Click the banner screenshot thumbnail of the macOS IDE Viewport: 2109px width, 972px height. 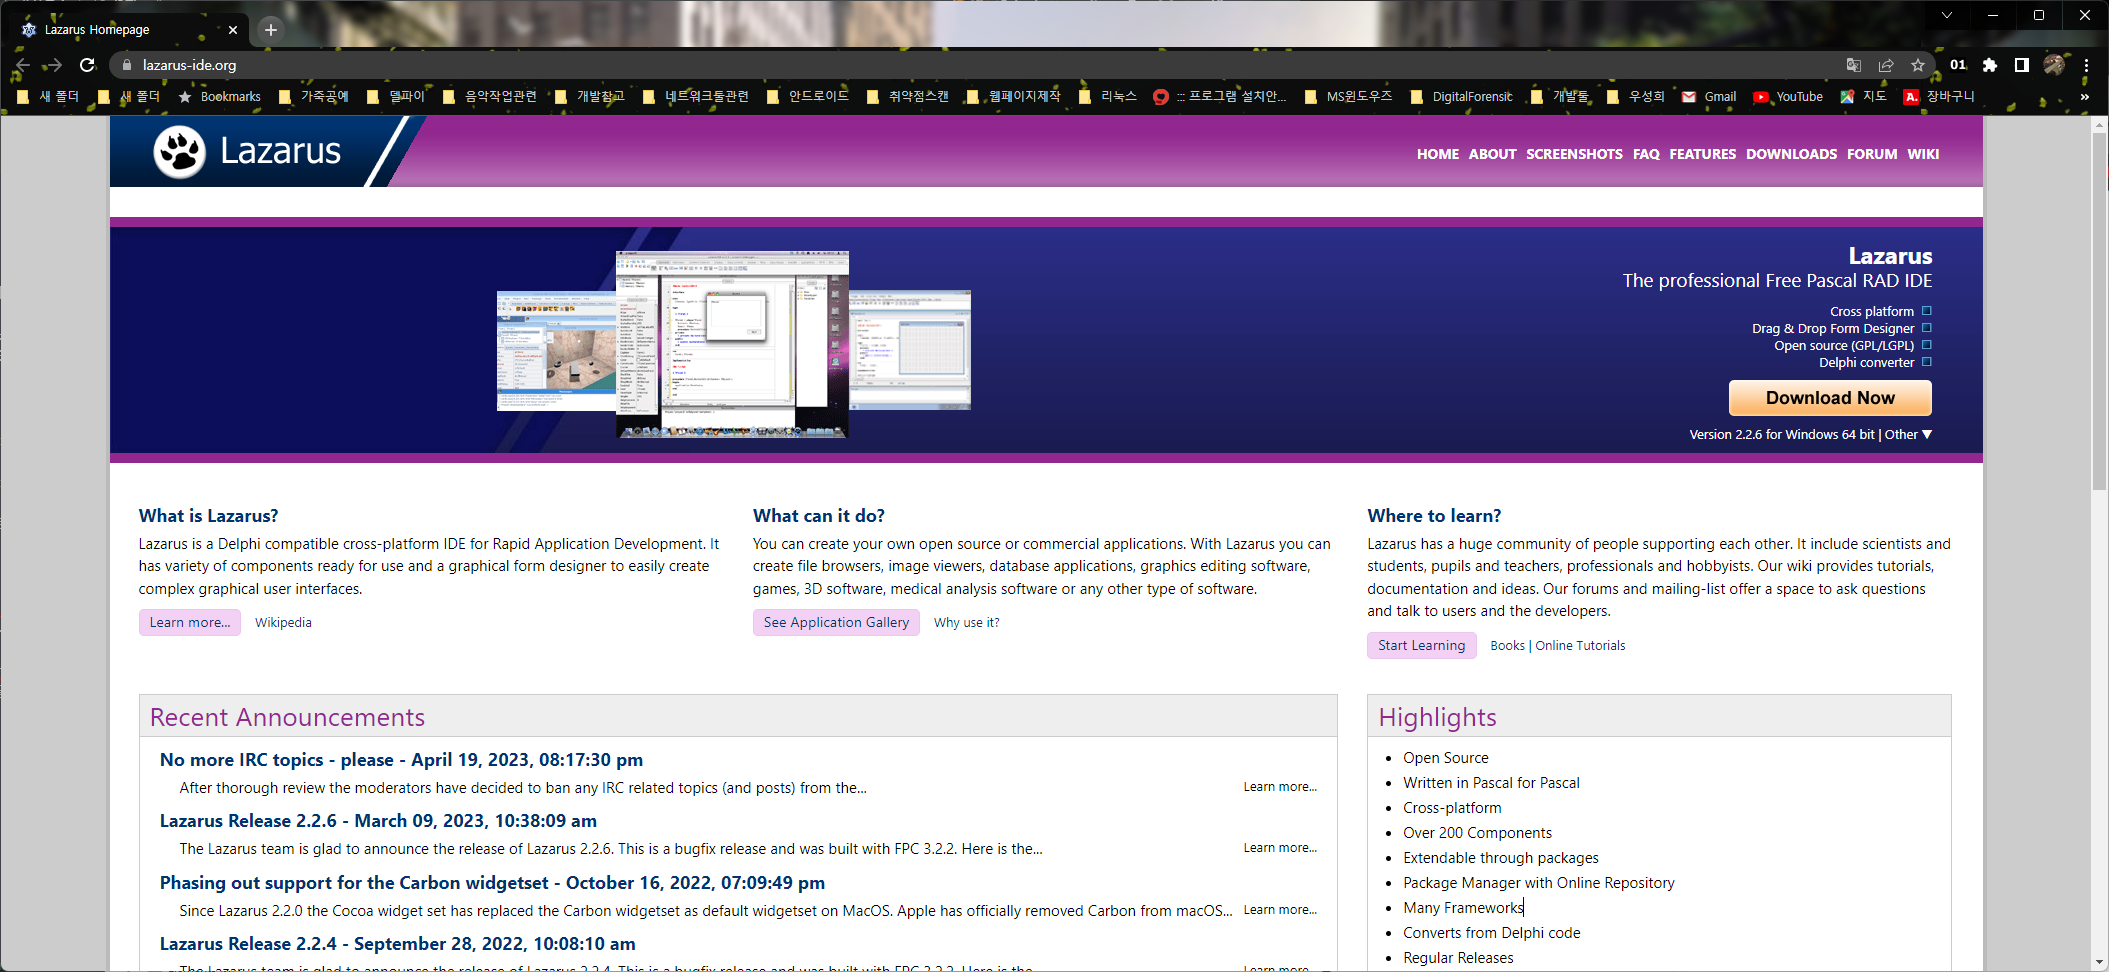(732, 344)
